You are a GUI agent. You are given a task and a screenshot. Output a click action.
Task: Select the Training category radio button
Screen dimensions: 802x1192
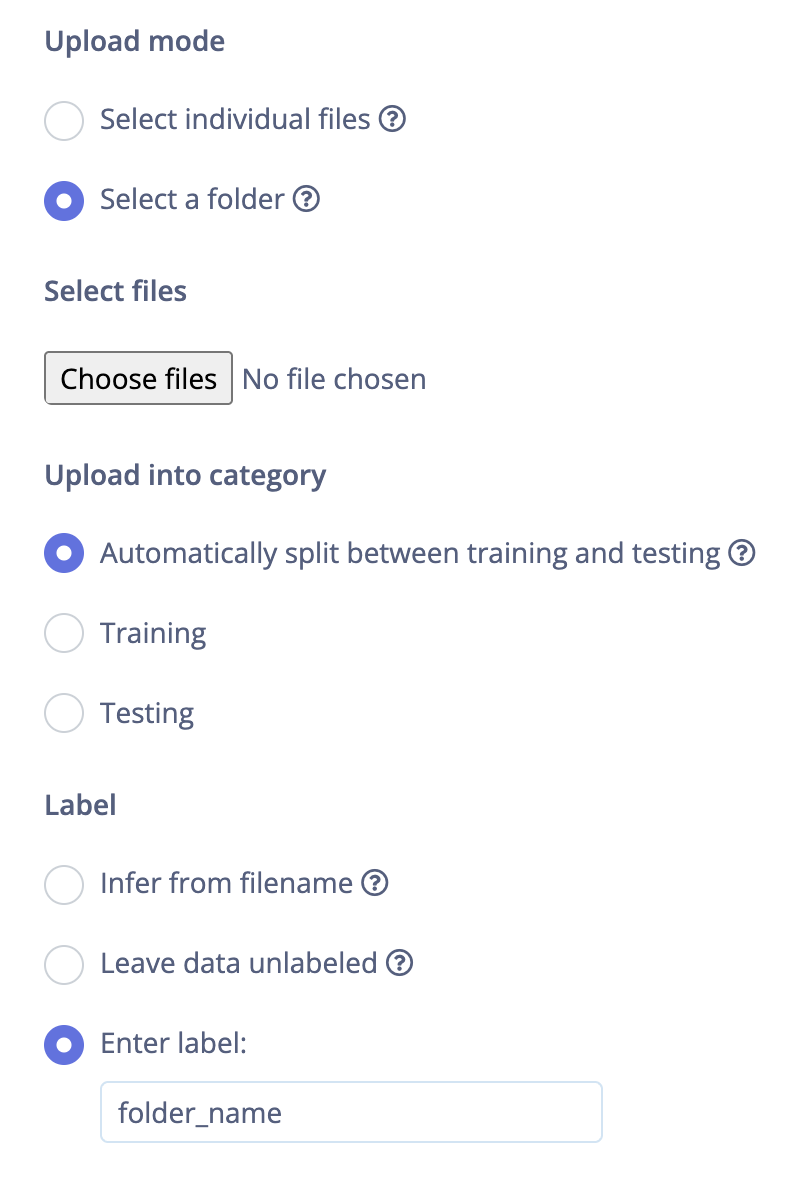(x=64, y=634)
